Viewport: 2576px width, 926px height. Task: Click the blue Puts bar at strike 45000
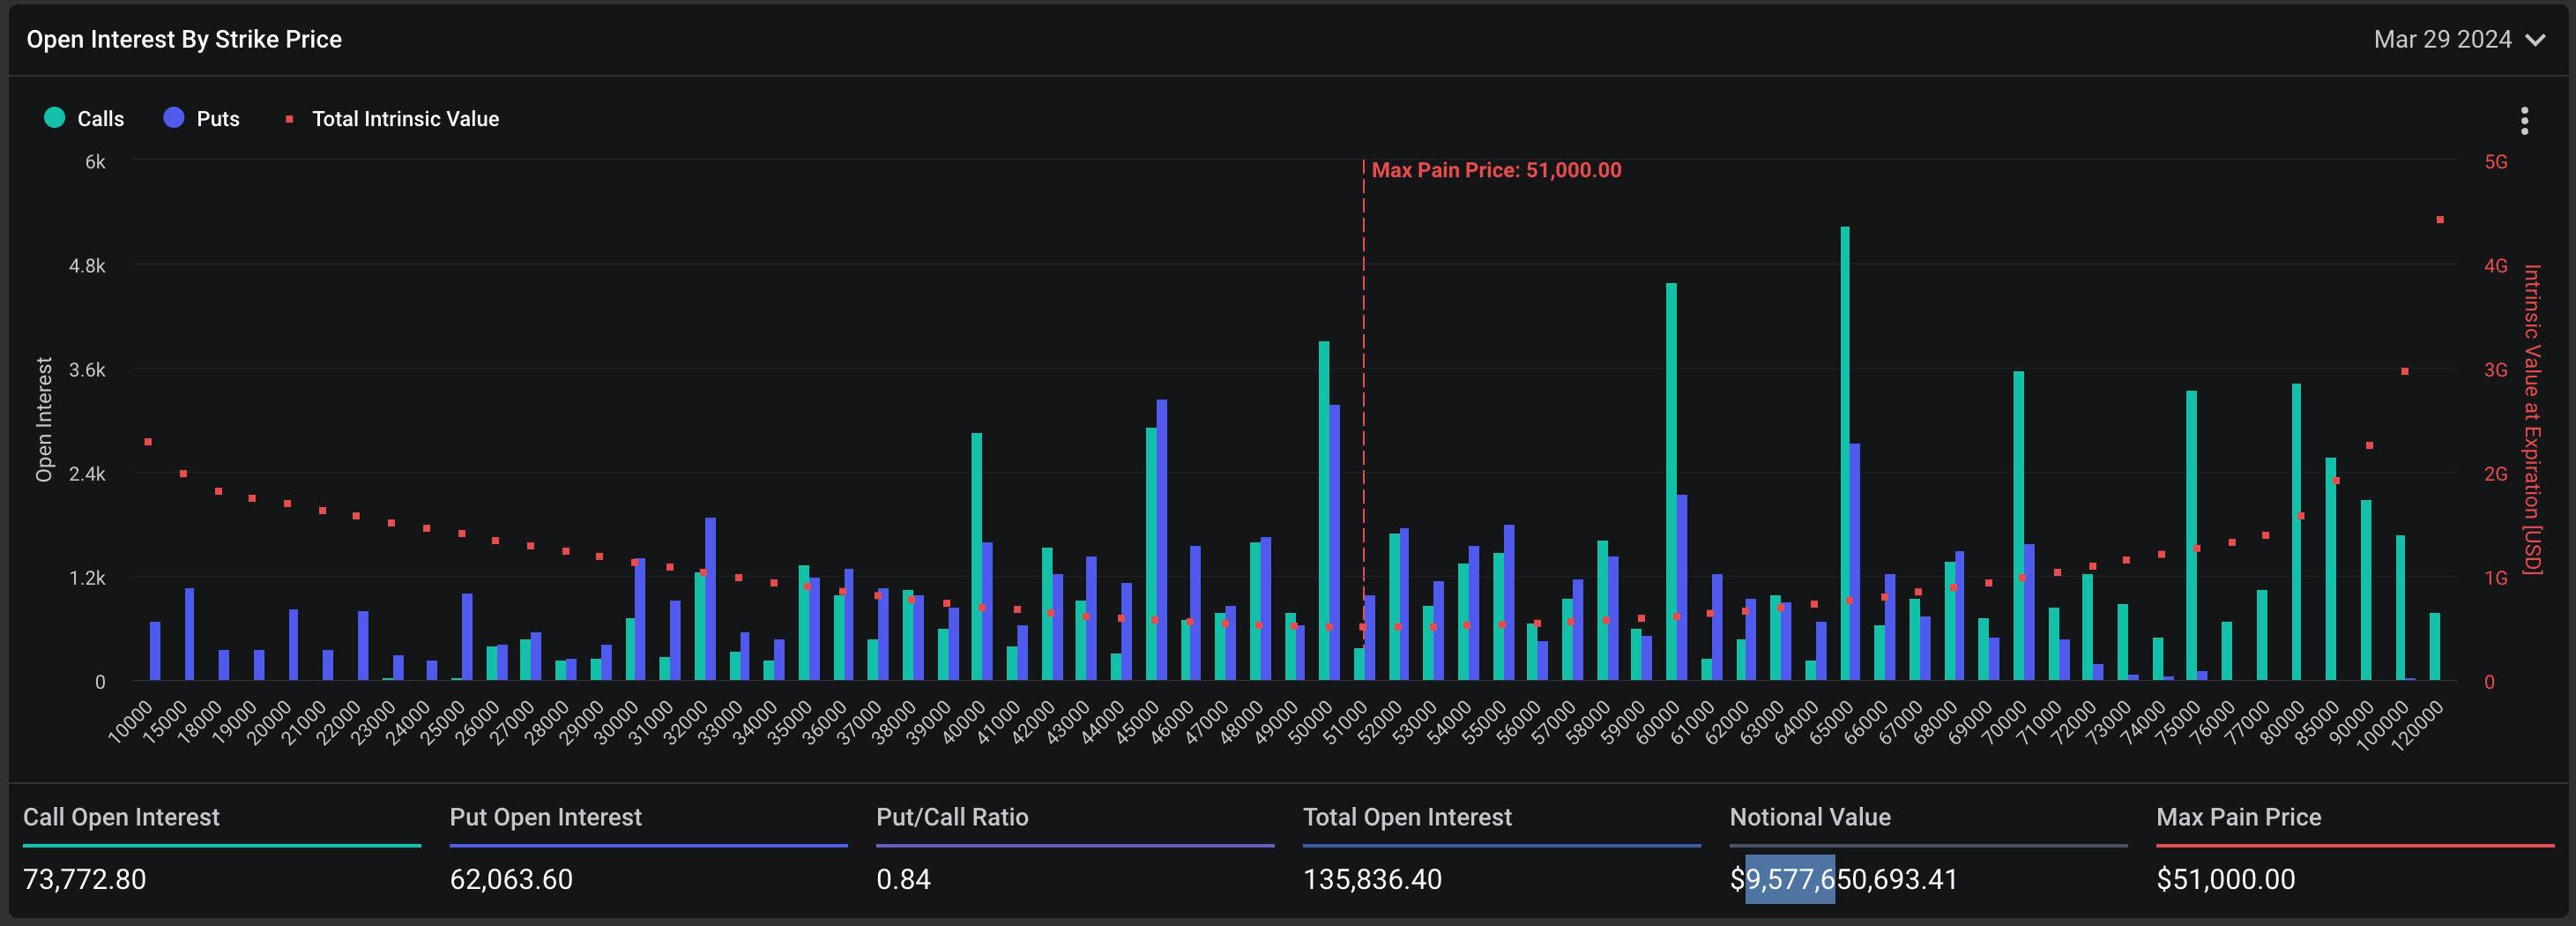coord(1161,540)
